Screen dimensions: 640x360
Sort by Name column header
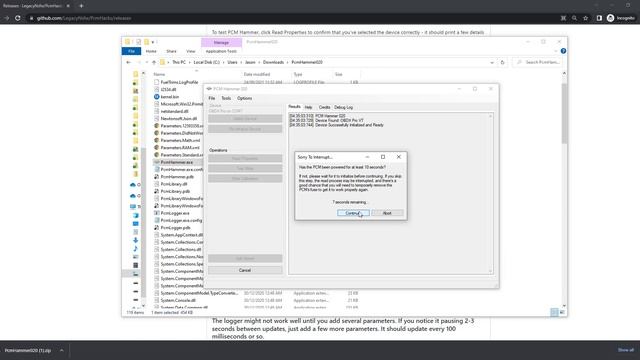tap(159, 75)
